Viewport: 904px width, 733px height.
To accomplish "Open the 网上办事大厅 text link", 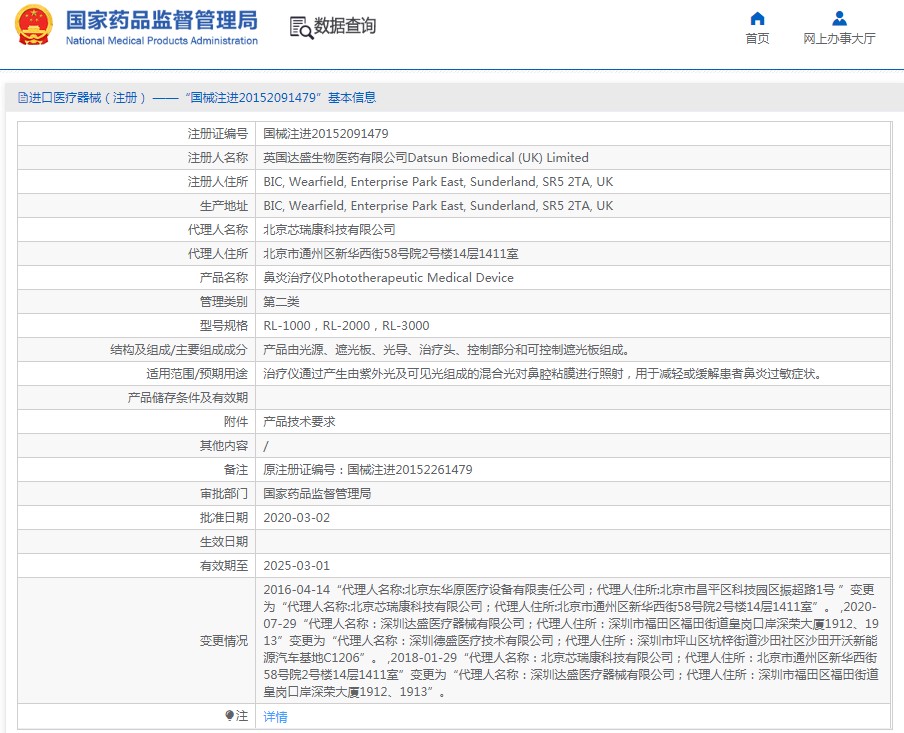I will point(839,39).
